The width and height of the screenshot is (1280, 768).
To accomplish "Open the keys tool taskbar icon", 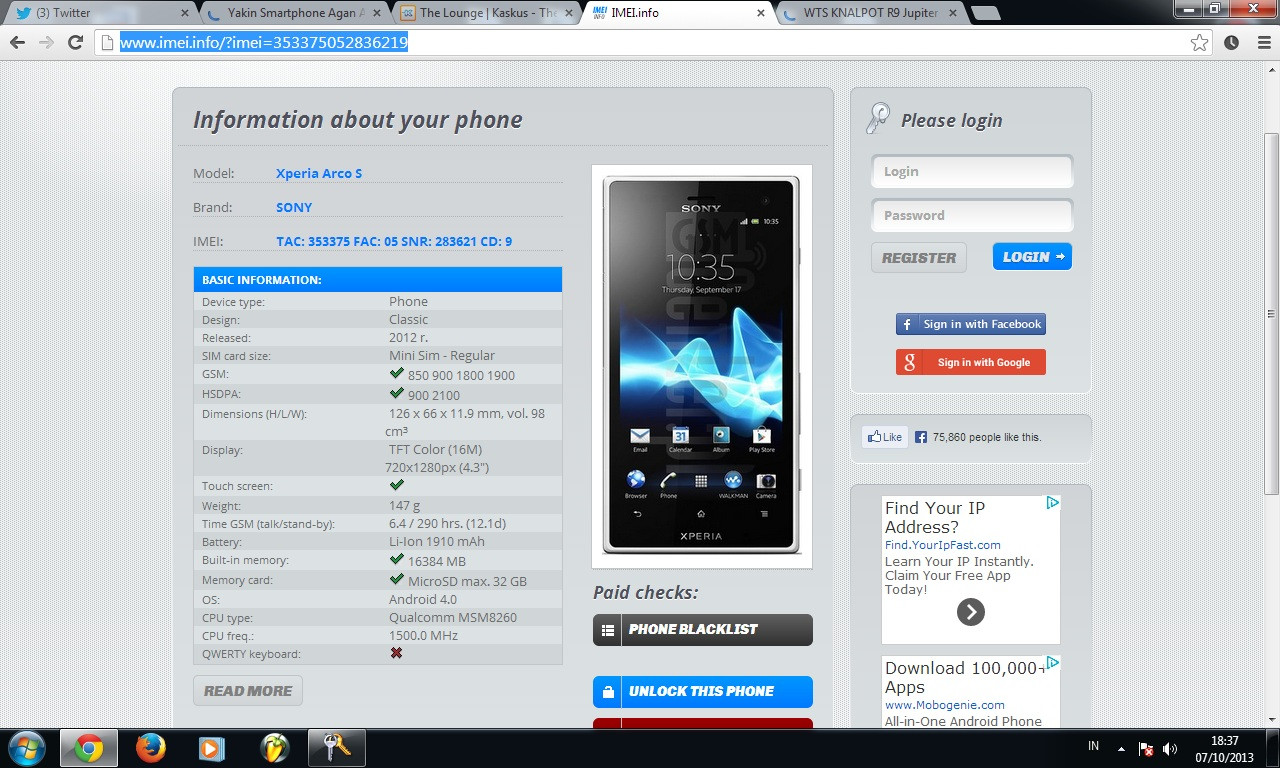I will [335, 748].
